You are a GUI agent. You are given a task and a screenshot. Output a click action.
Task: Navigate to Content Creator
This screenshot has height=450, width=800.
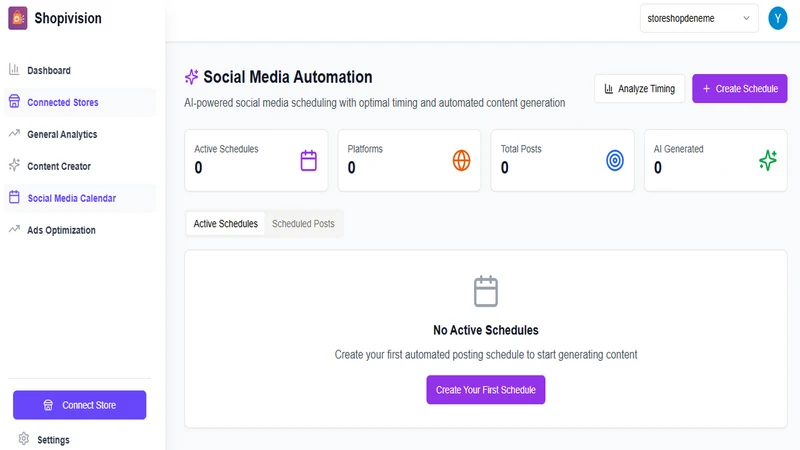[x=80, y=166]
